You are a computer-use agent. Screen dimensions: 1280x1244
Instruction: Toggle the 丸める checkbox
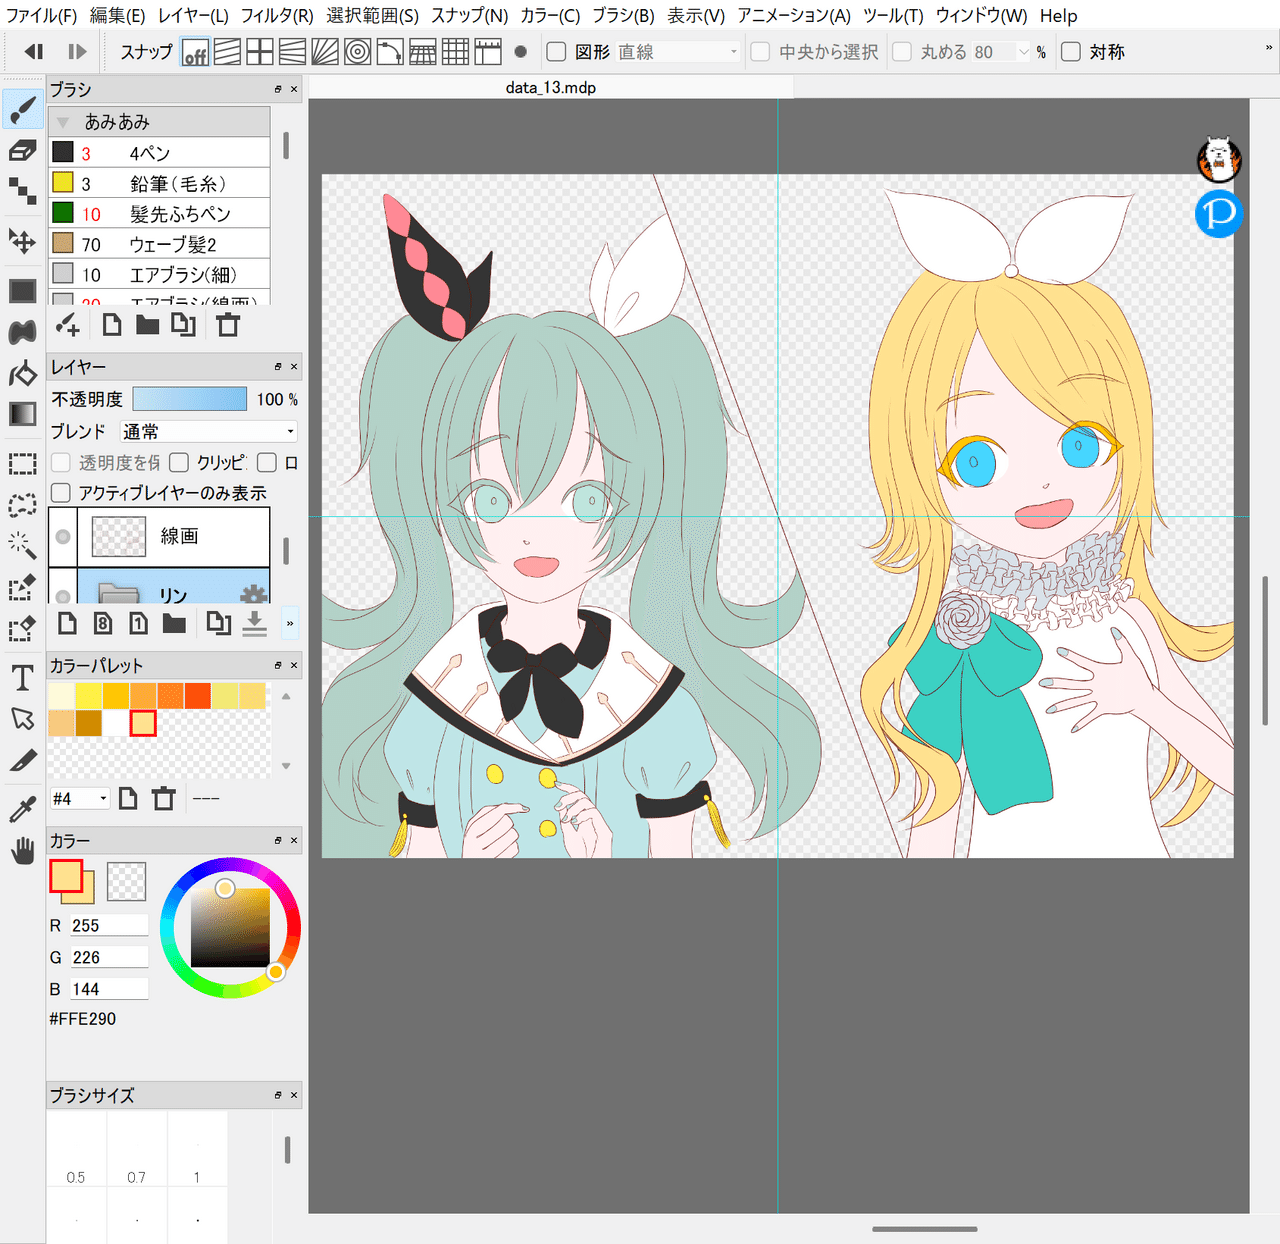click(x=902, y=52)
